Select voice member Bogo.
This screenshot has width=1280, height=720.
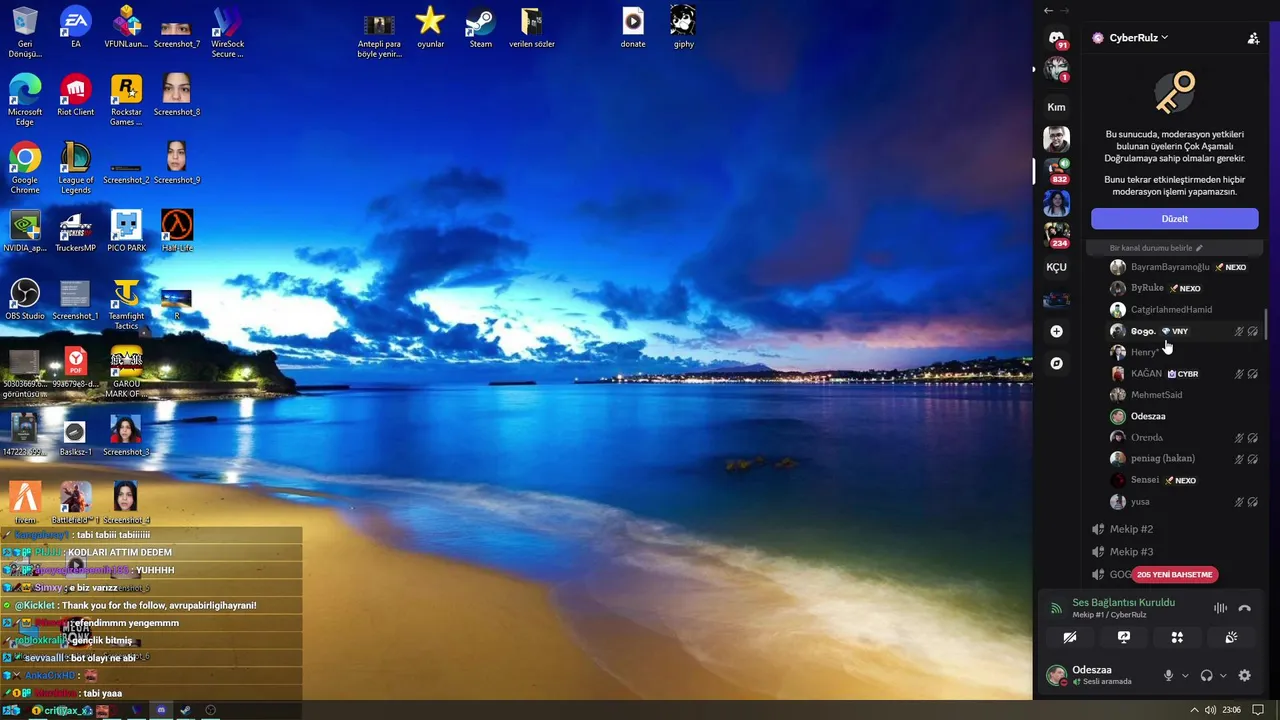1185,331
